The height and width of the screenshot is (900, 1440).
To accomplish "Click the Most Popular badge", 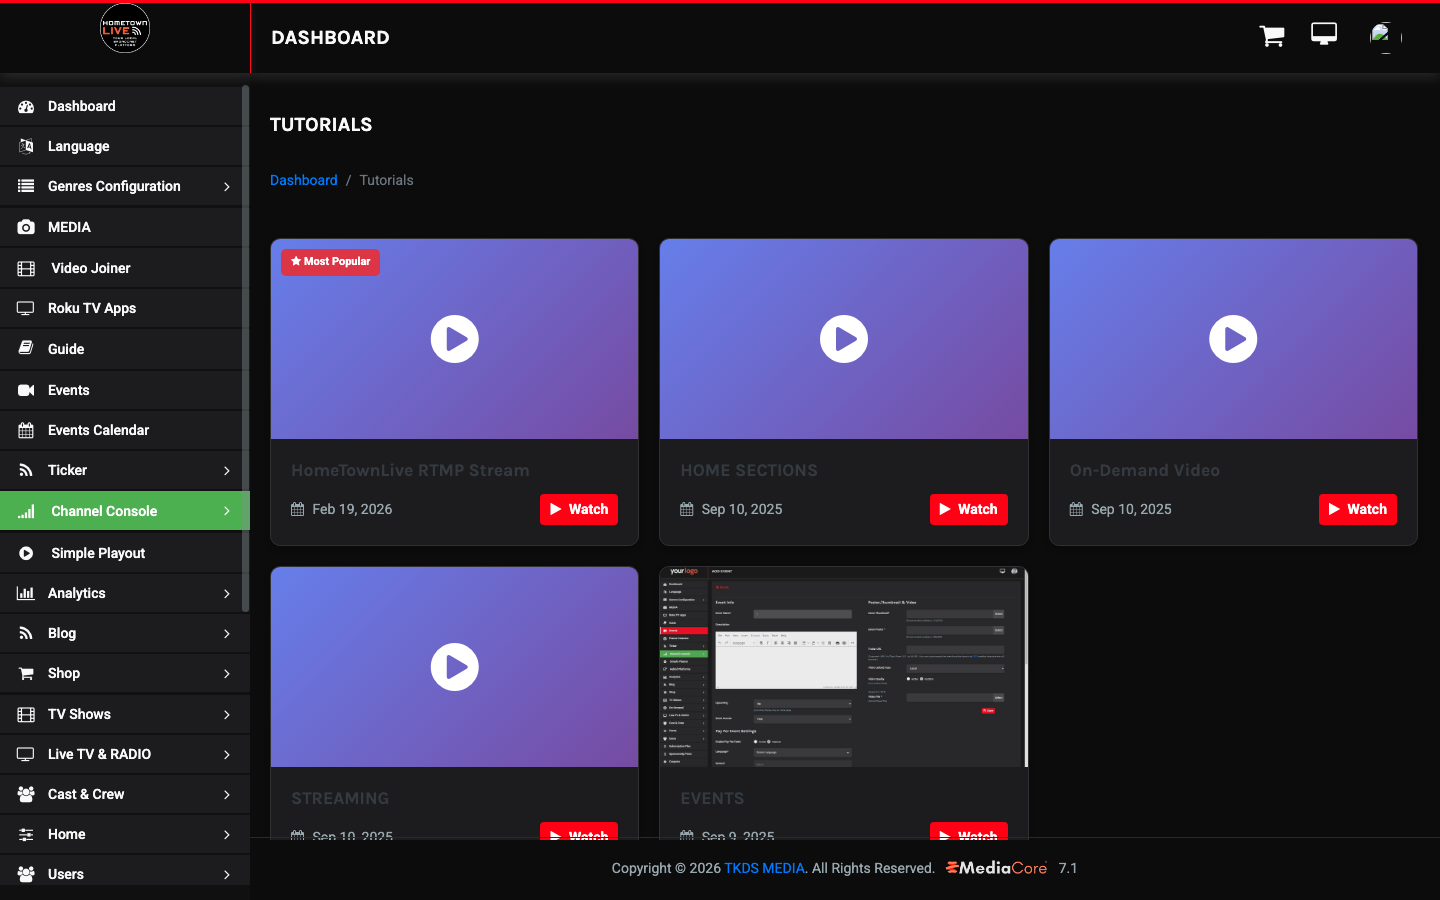I will click(x=330, y=262).
